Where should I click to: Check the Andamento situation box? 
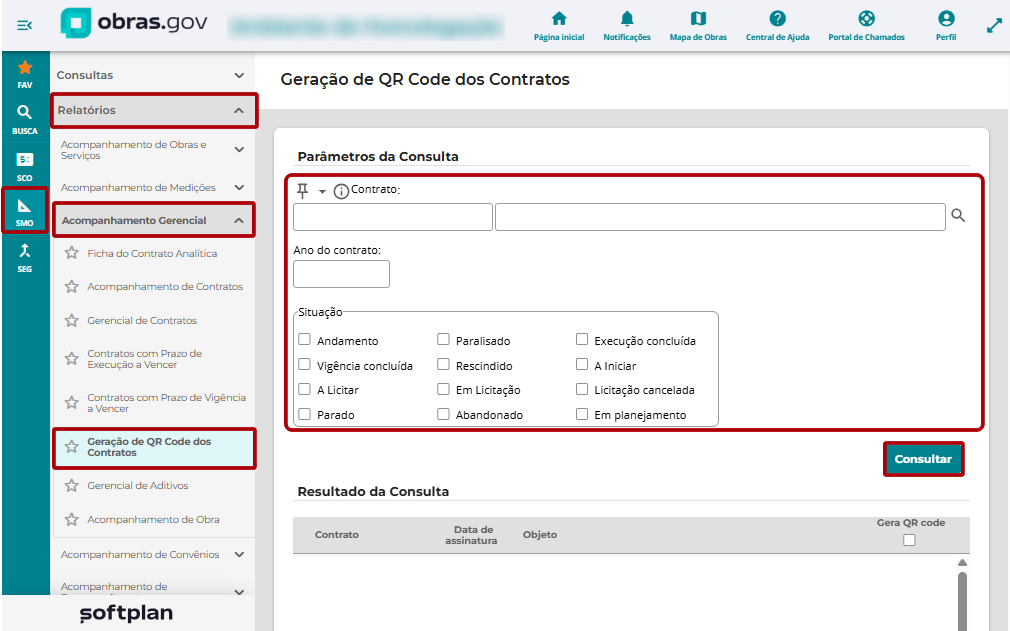pos(305,339)
